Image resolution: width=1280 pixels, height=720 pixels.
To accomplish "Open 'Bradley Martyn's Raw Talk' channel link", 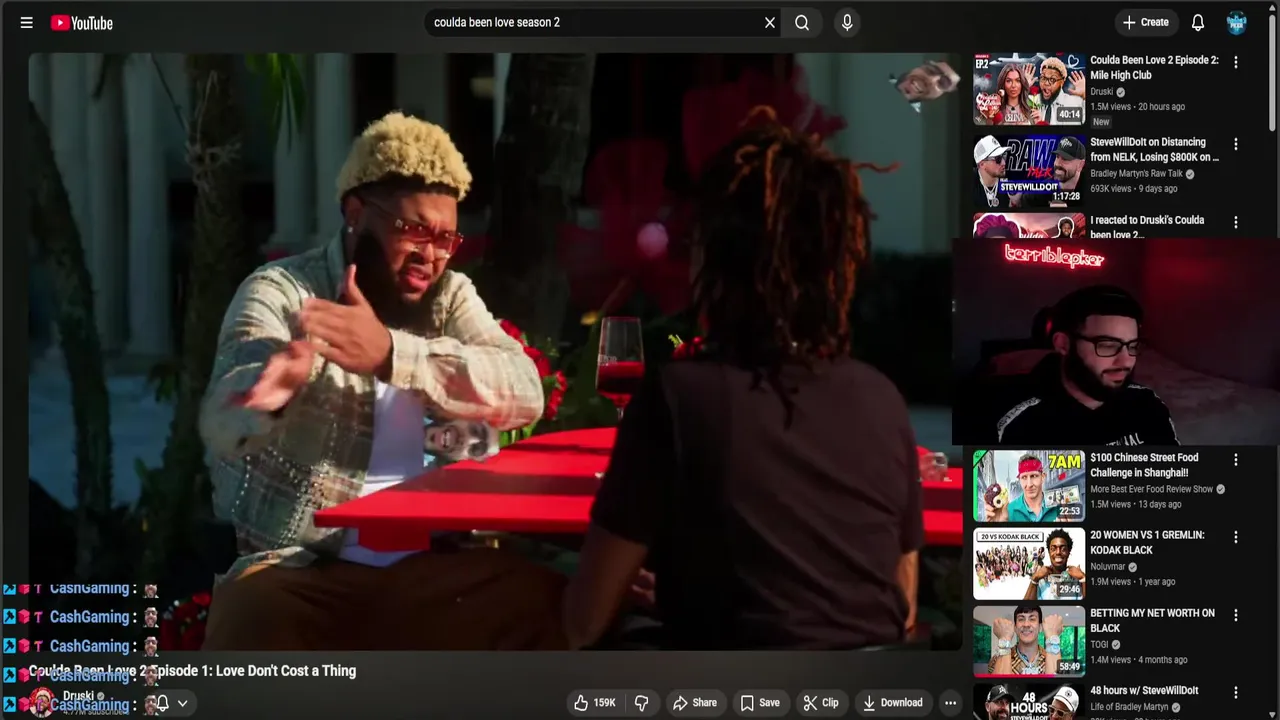I will click(x=1136, y=174).
